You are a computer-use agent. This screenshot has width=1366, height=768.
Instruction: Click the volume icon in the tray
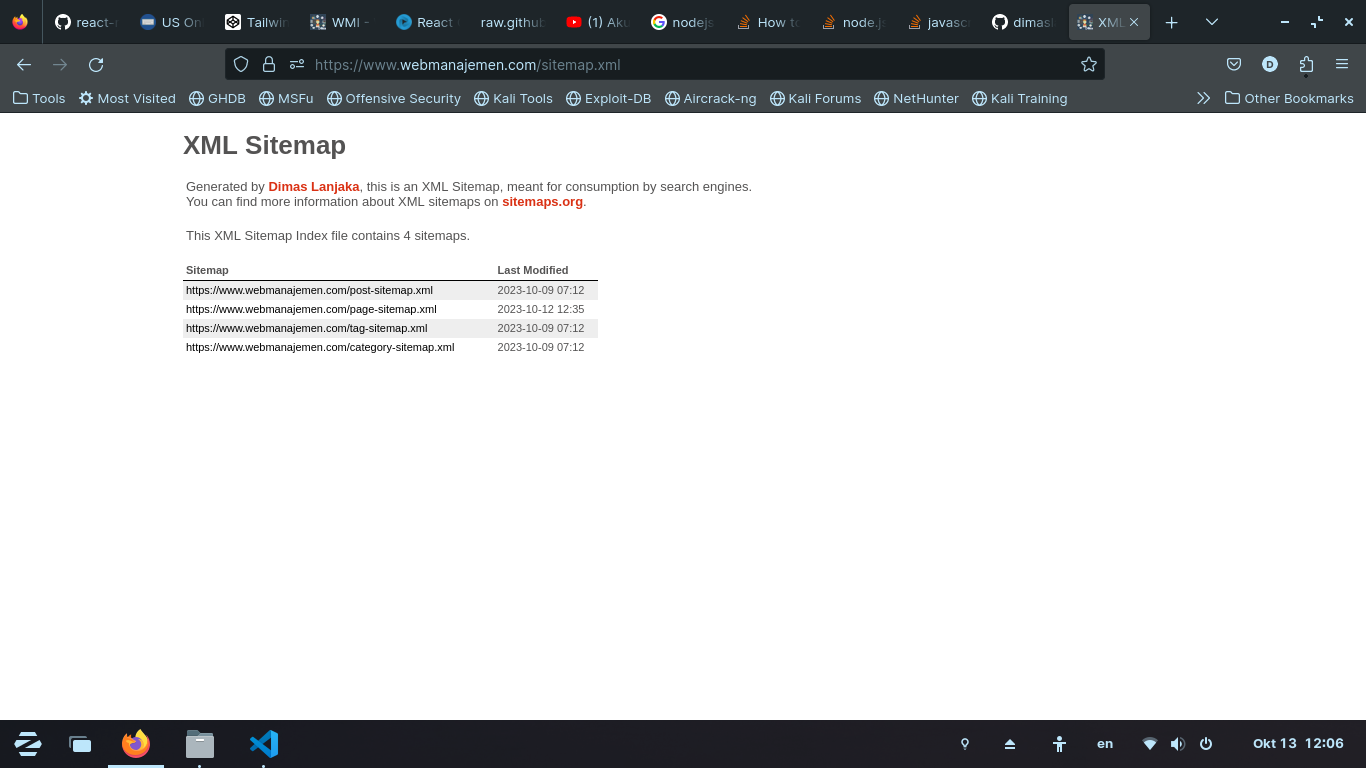tap(1177, 744)
